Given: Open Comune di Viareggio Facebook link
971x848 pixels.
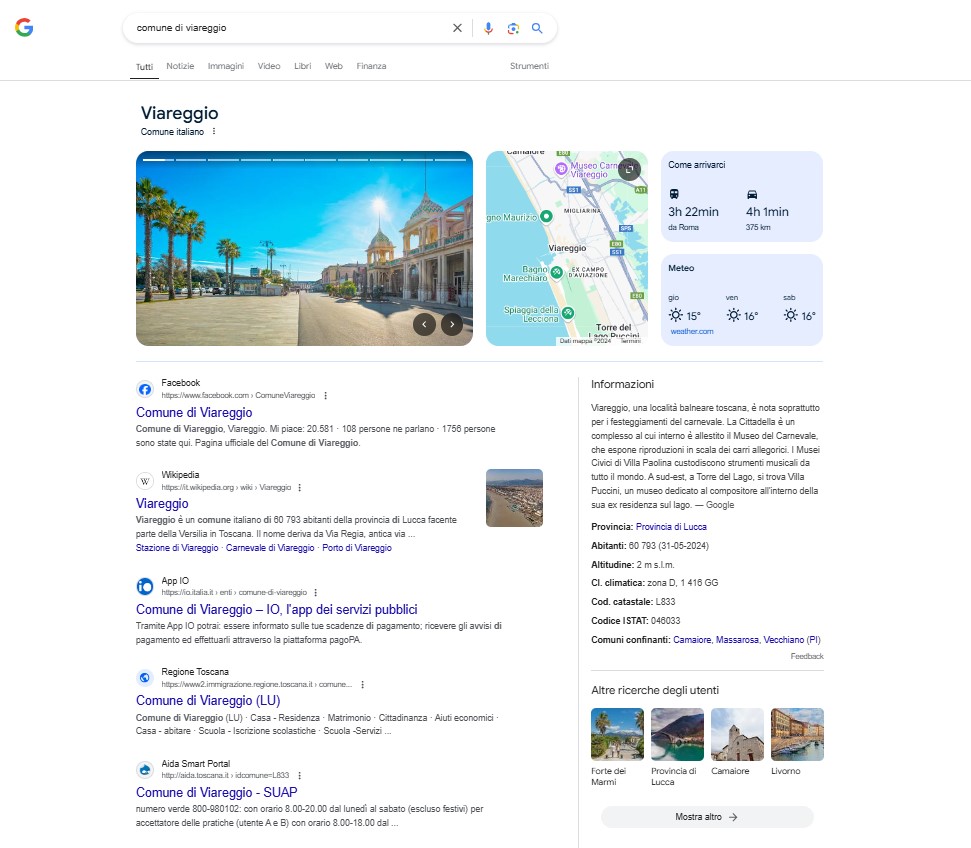Looking at the screenshot, I should (x=194, y=413).
